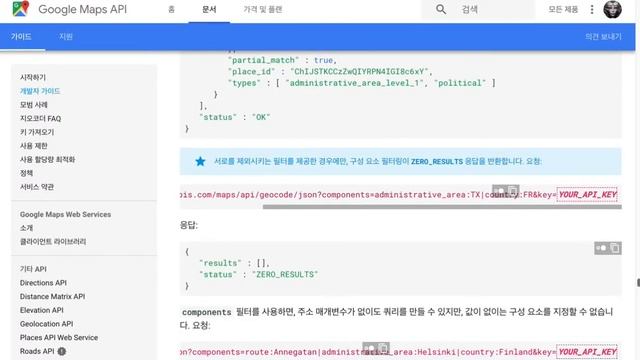
Task: Open 모범 사례 in the sidebar
Action: [34, 105]
